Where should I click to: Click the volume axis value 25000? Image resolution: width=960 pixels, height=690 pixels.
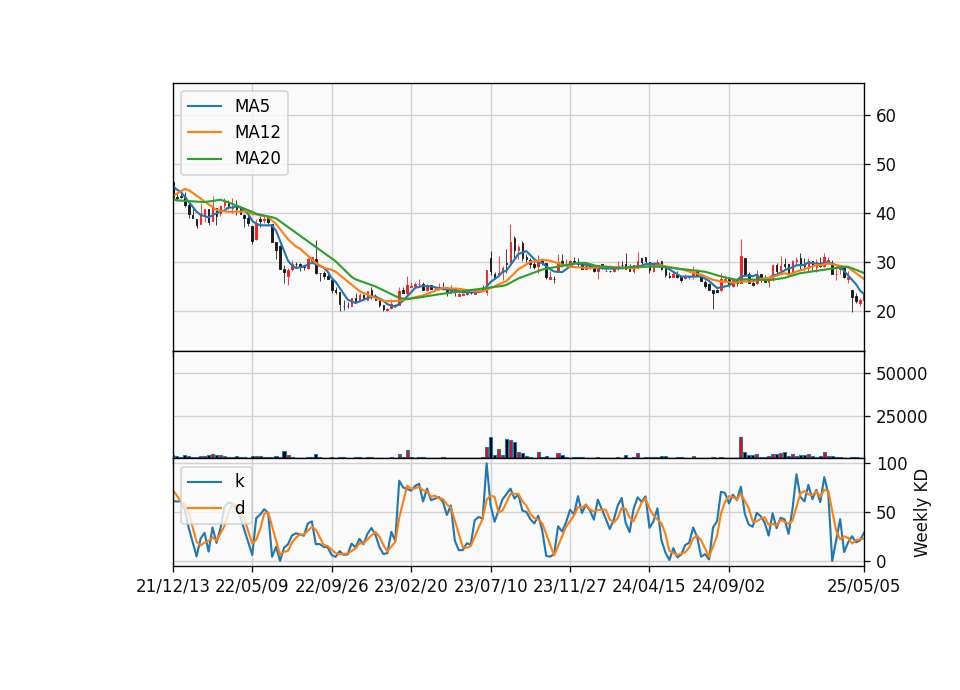pos(902,417)
